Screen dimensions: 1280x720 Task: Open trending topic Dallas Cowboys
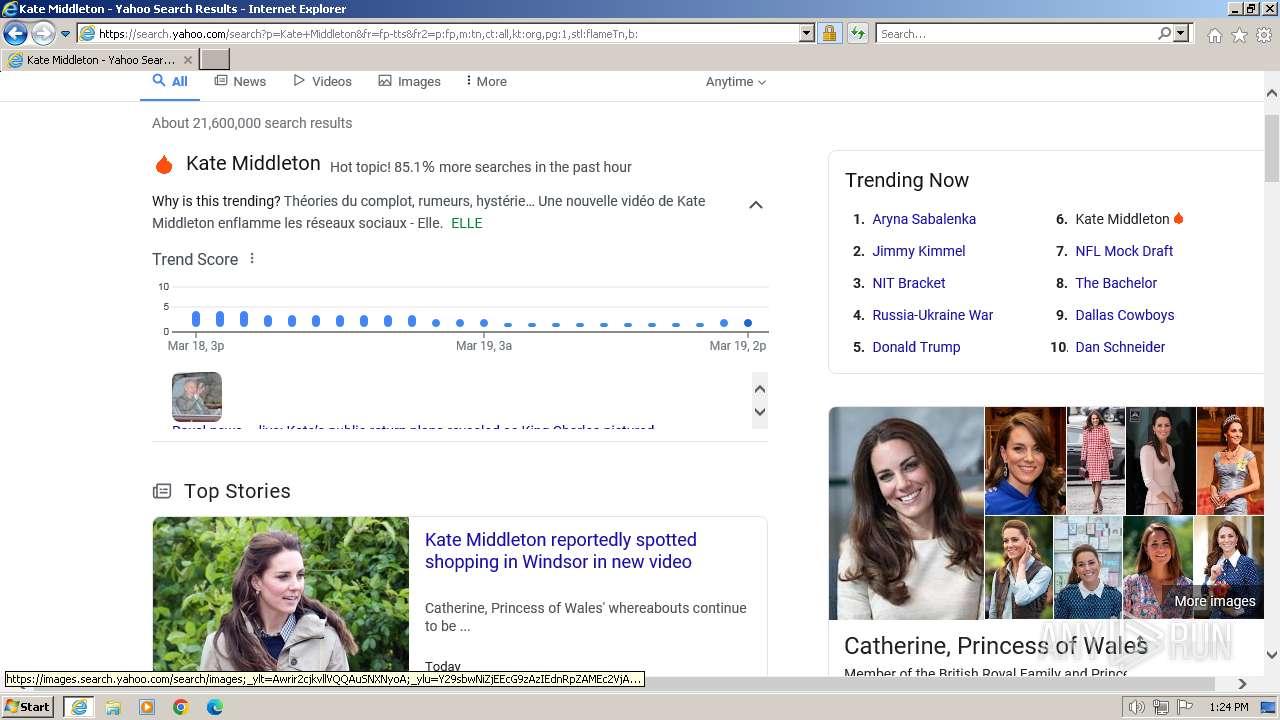[x=1125, y=315]
